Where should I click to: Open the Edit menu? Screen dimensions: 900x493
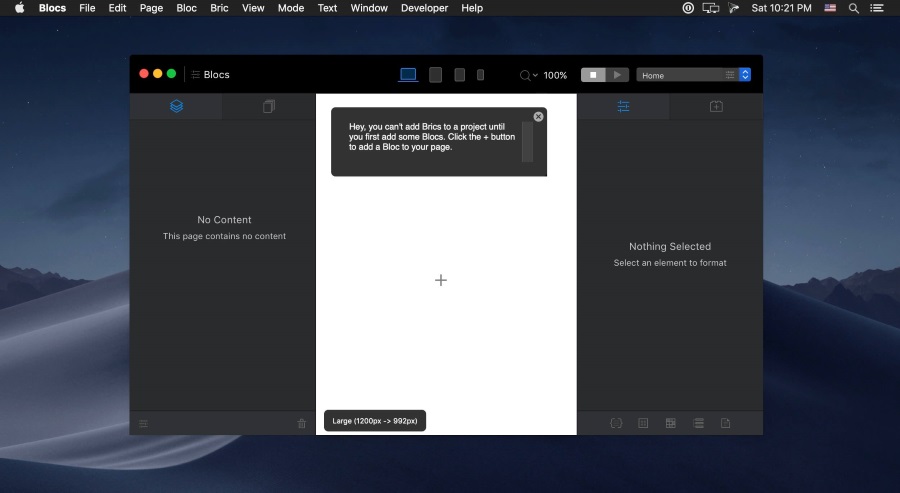coord(117,8)
